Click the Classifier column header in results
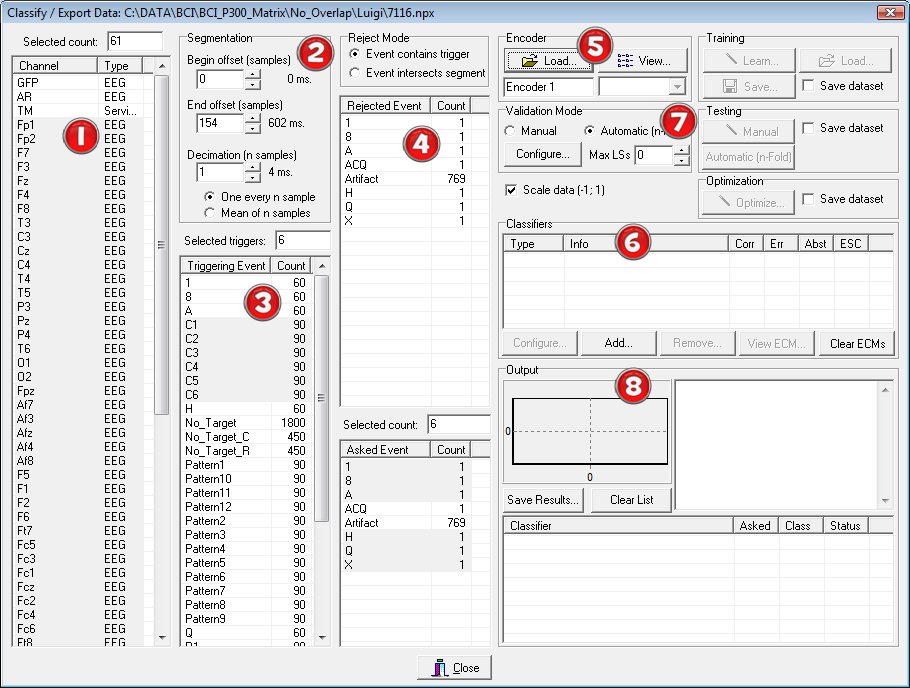Image resolution: width=910 pixels, height=688 pixels. [619, 525]
